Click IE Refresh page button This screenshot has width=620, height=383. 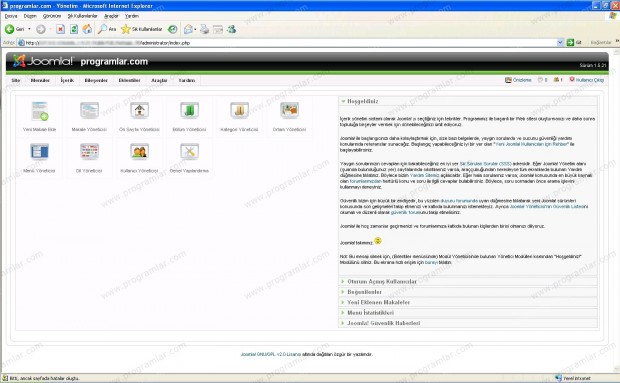pyautogui.click(x=74, y=29)
